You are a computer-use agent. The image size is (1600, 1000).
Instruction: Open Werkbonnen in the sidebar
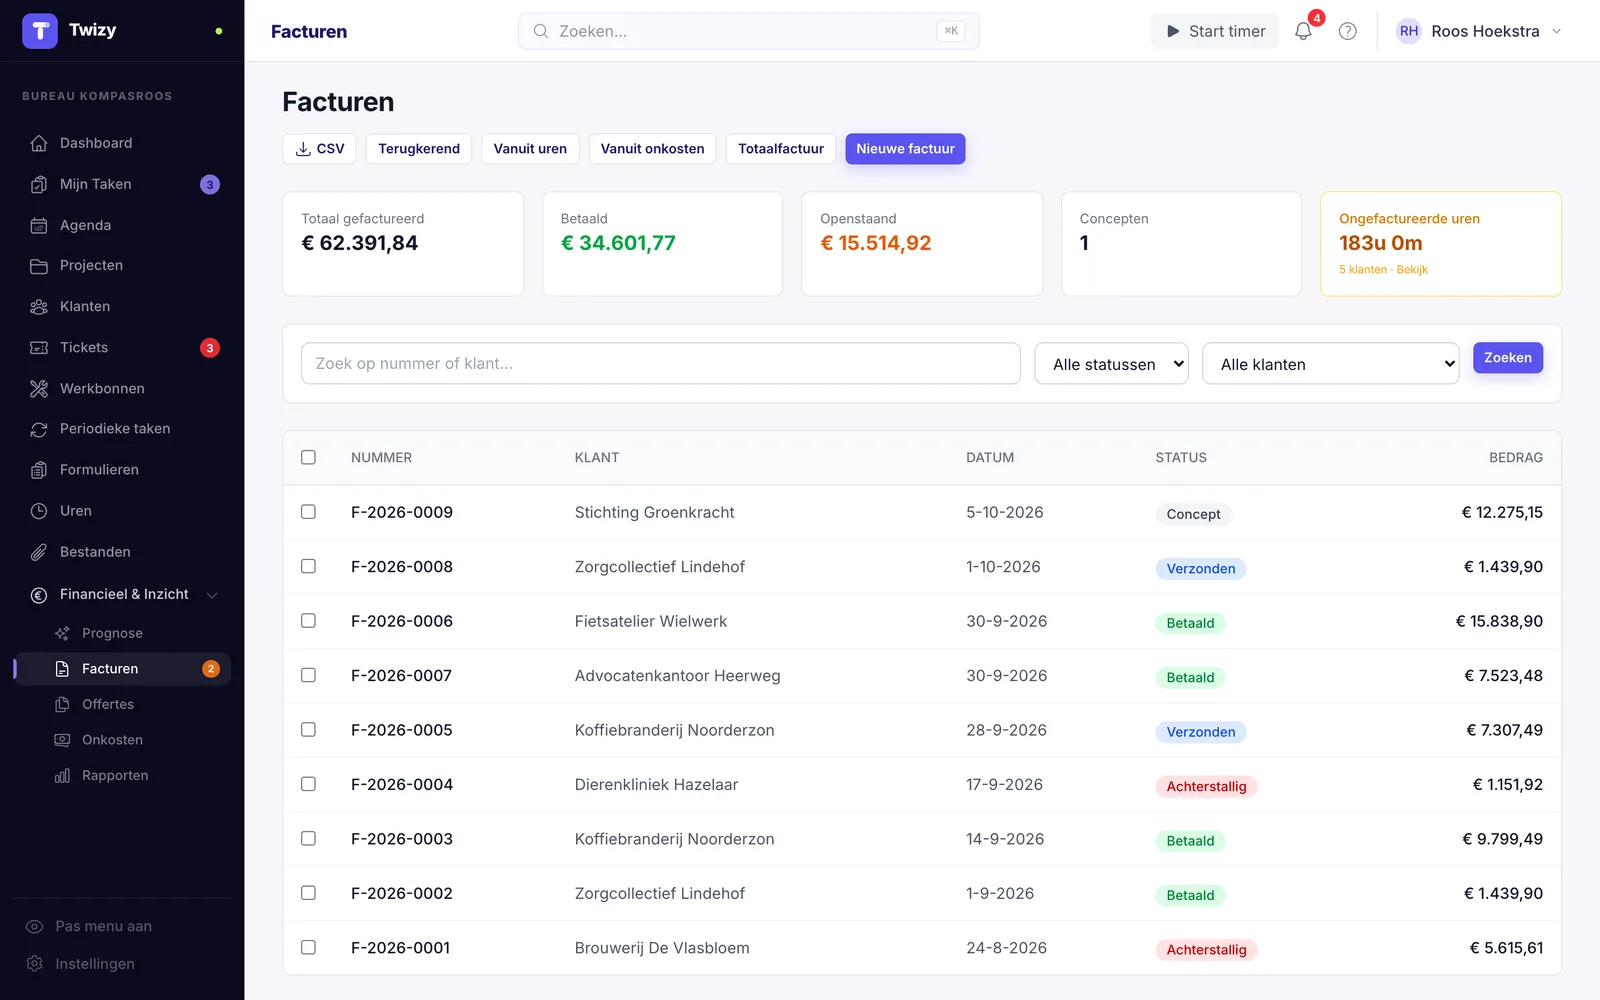pos(122,388)
